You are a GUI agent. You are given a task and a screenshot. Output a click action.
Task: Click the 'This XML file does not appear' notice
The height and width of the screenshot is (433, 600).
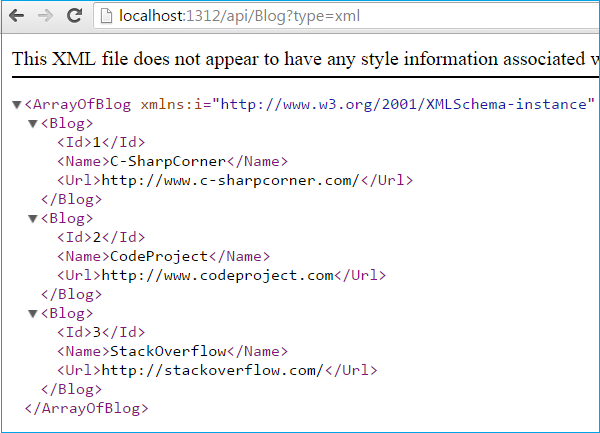tap(305, 59)
